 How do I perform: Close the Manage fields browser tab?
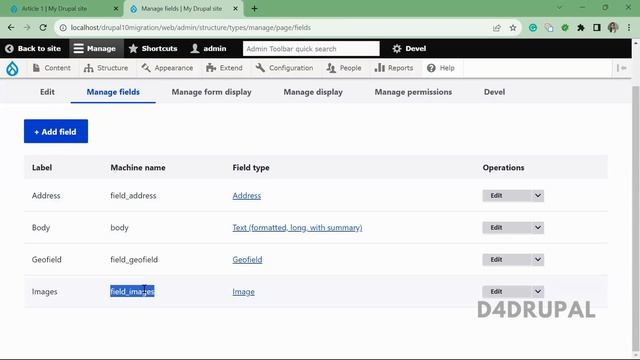[236, 9]
